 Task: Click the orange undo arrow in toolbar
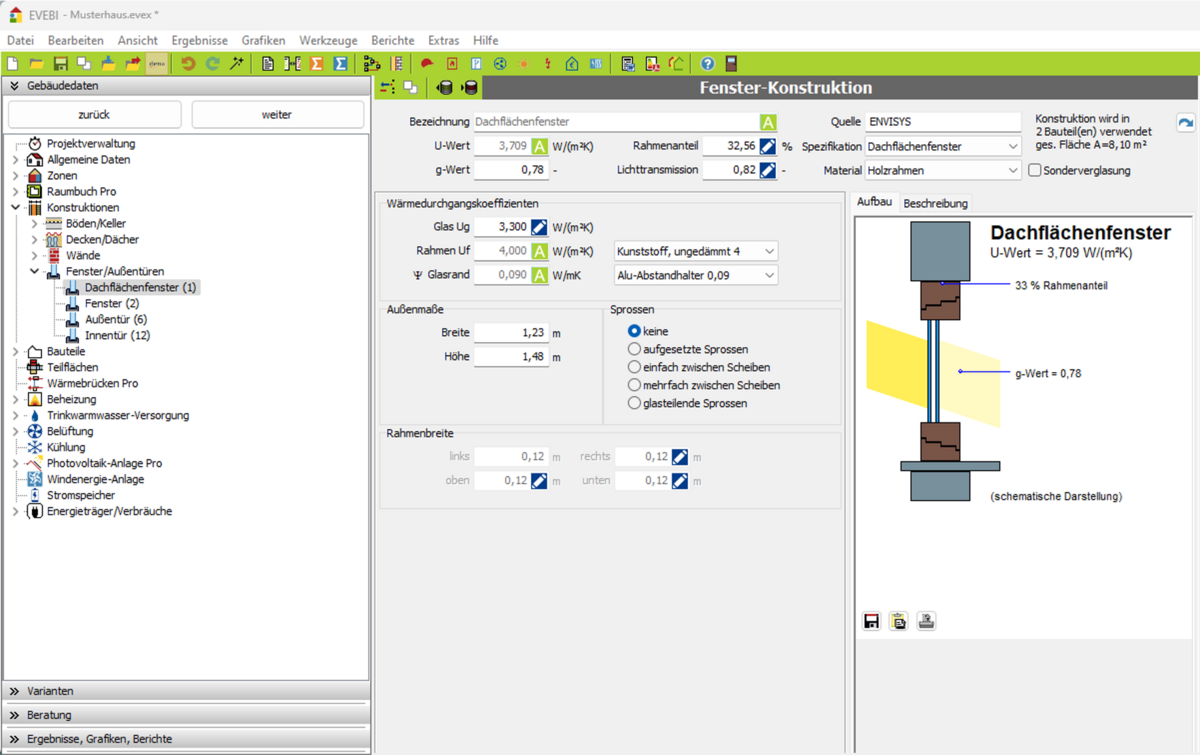187,64
